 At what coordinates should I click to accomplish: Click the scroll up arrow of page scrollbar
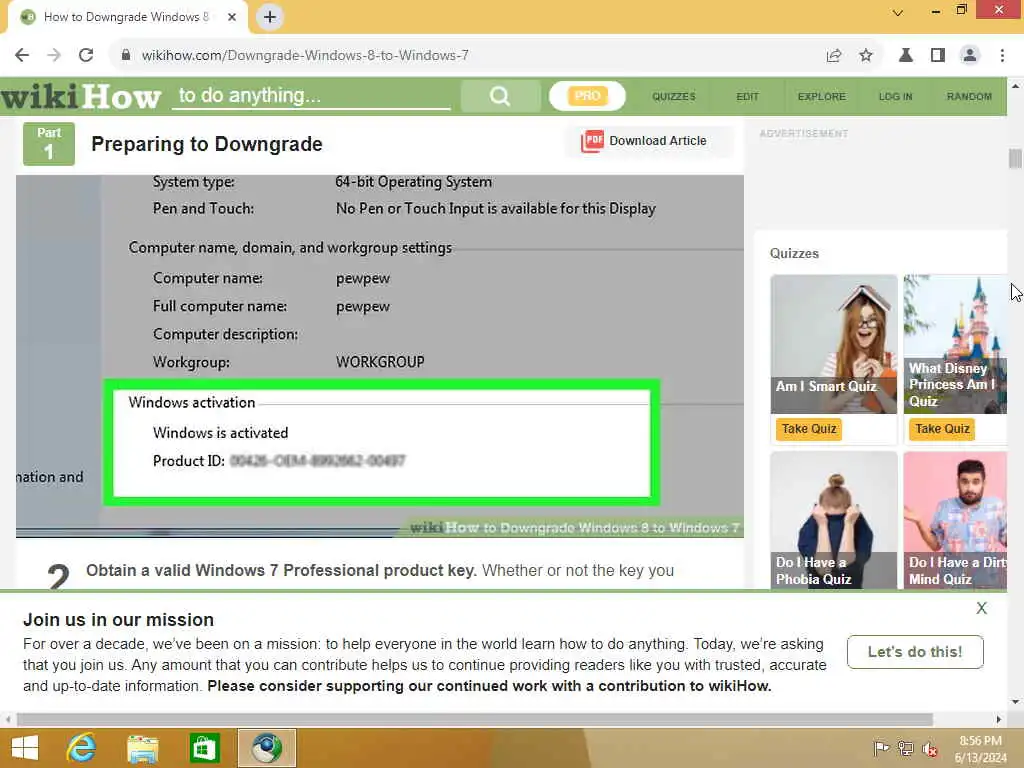coord(1015,86)
